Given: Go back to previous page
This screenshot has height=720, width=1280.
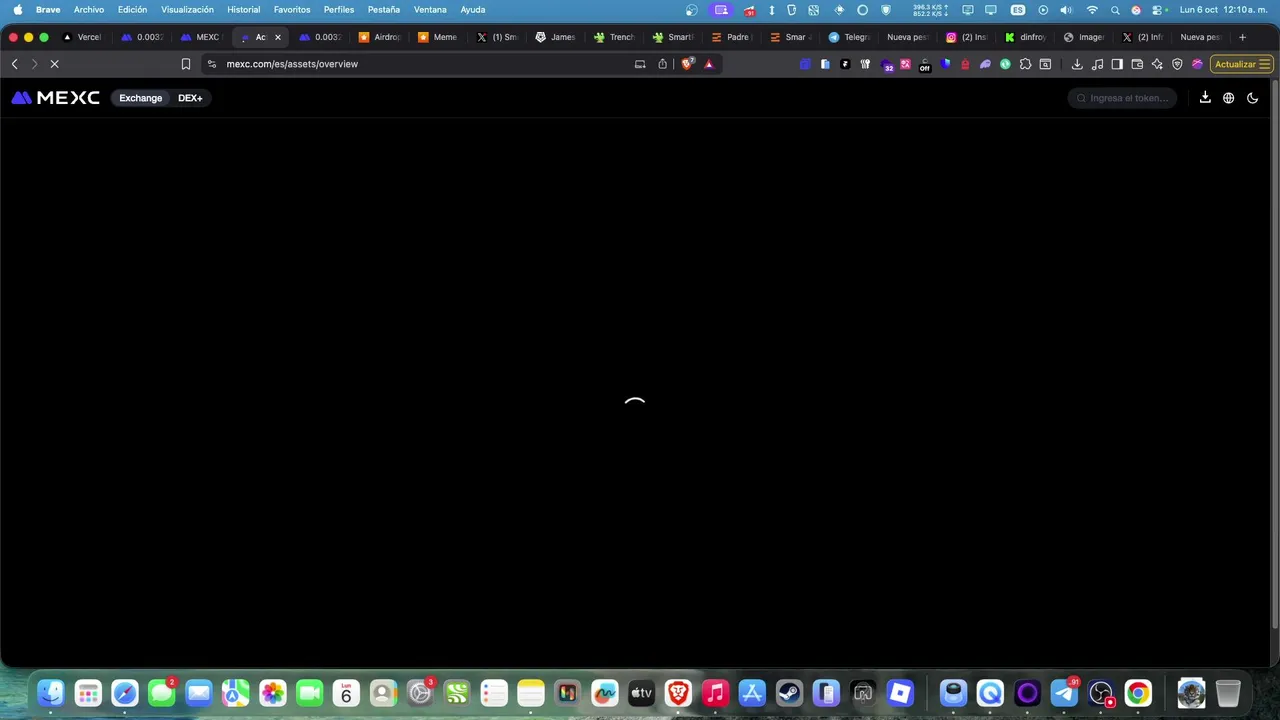Looking at the screenshot, I should click(x=14, y=64).
